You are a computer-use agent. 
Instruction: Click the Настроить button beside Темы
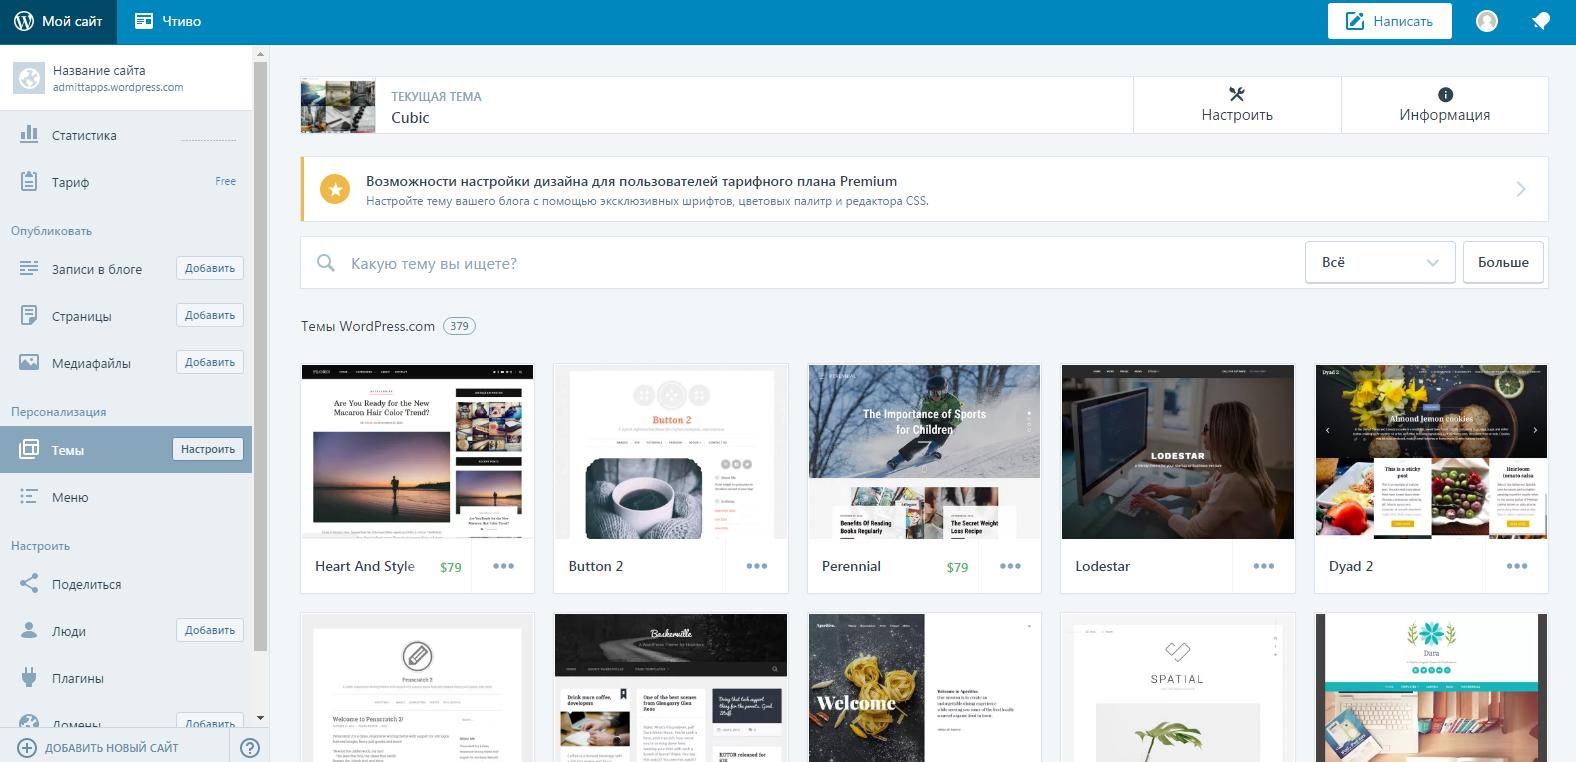(208, 449)
